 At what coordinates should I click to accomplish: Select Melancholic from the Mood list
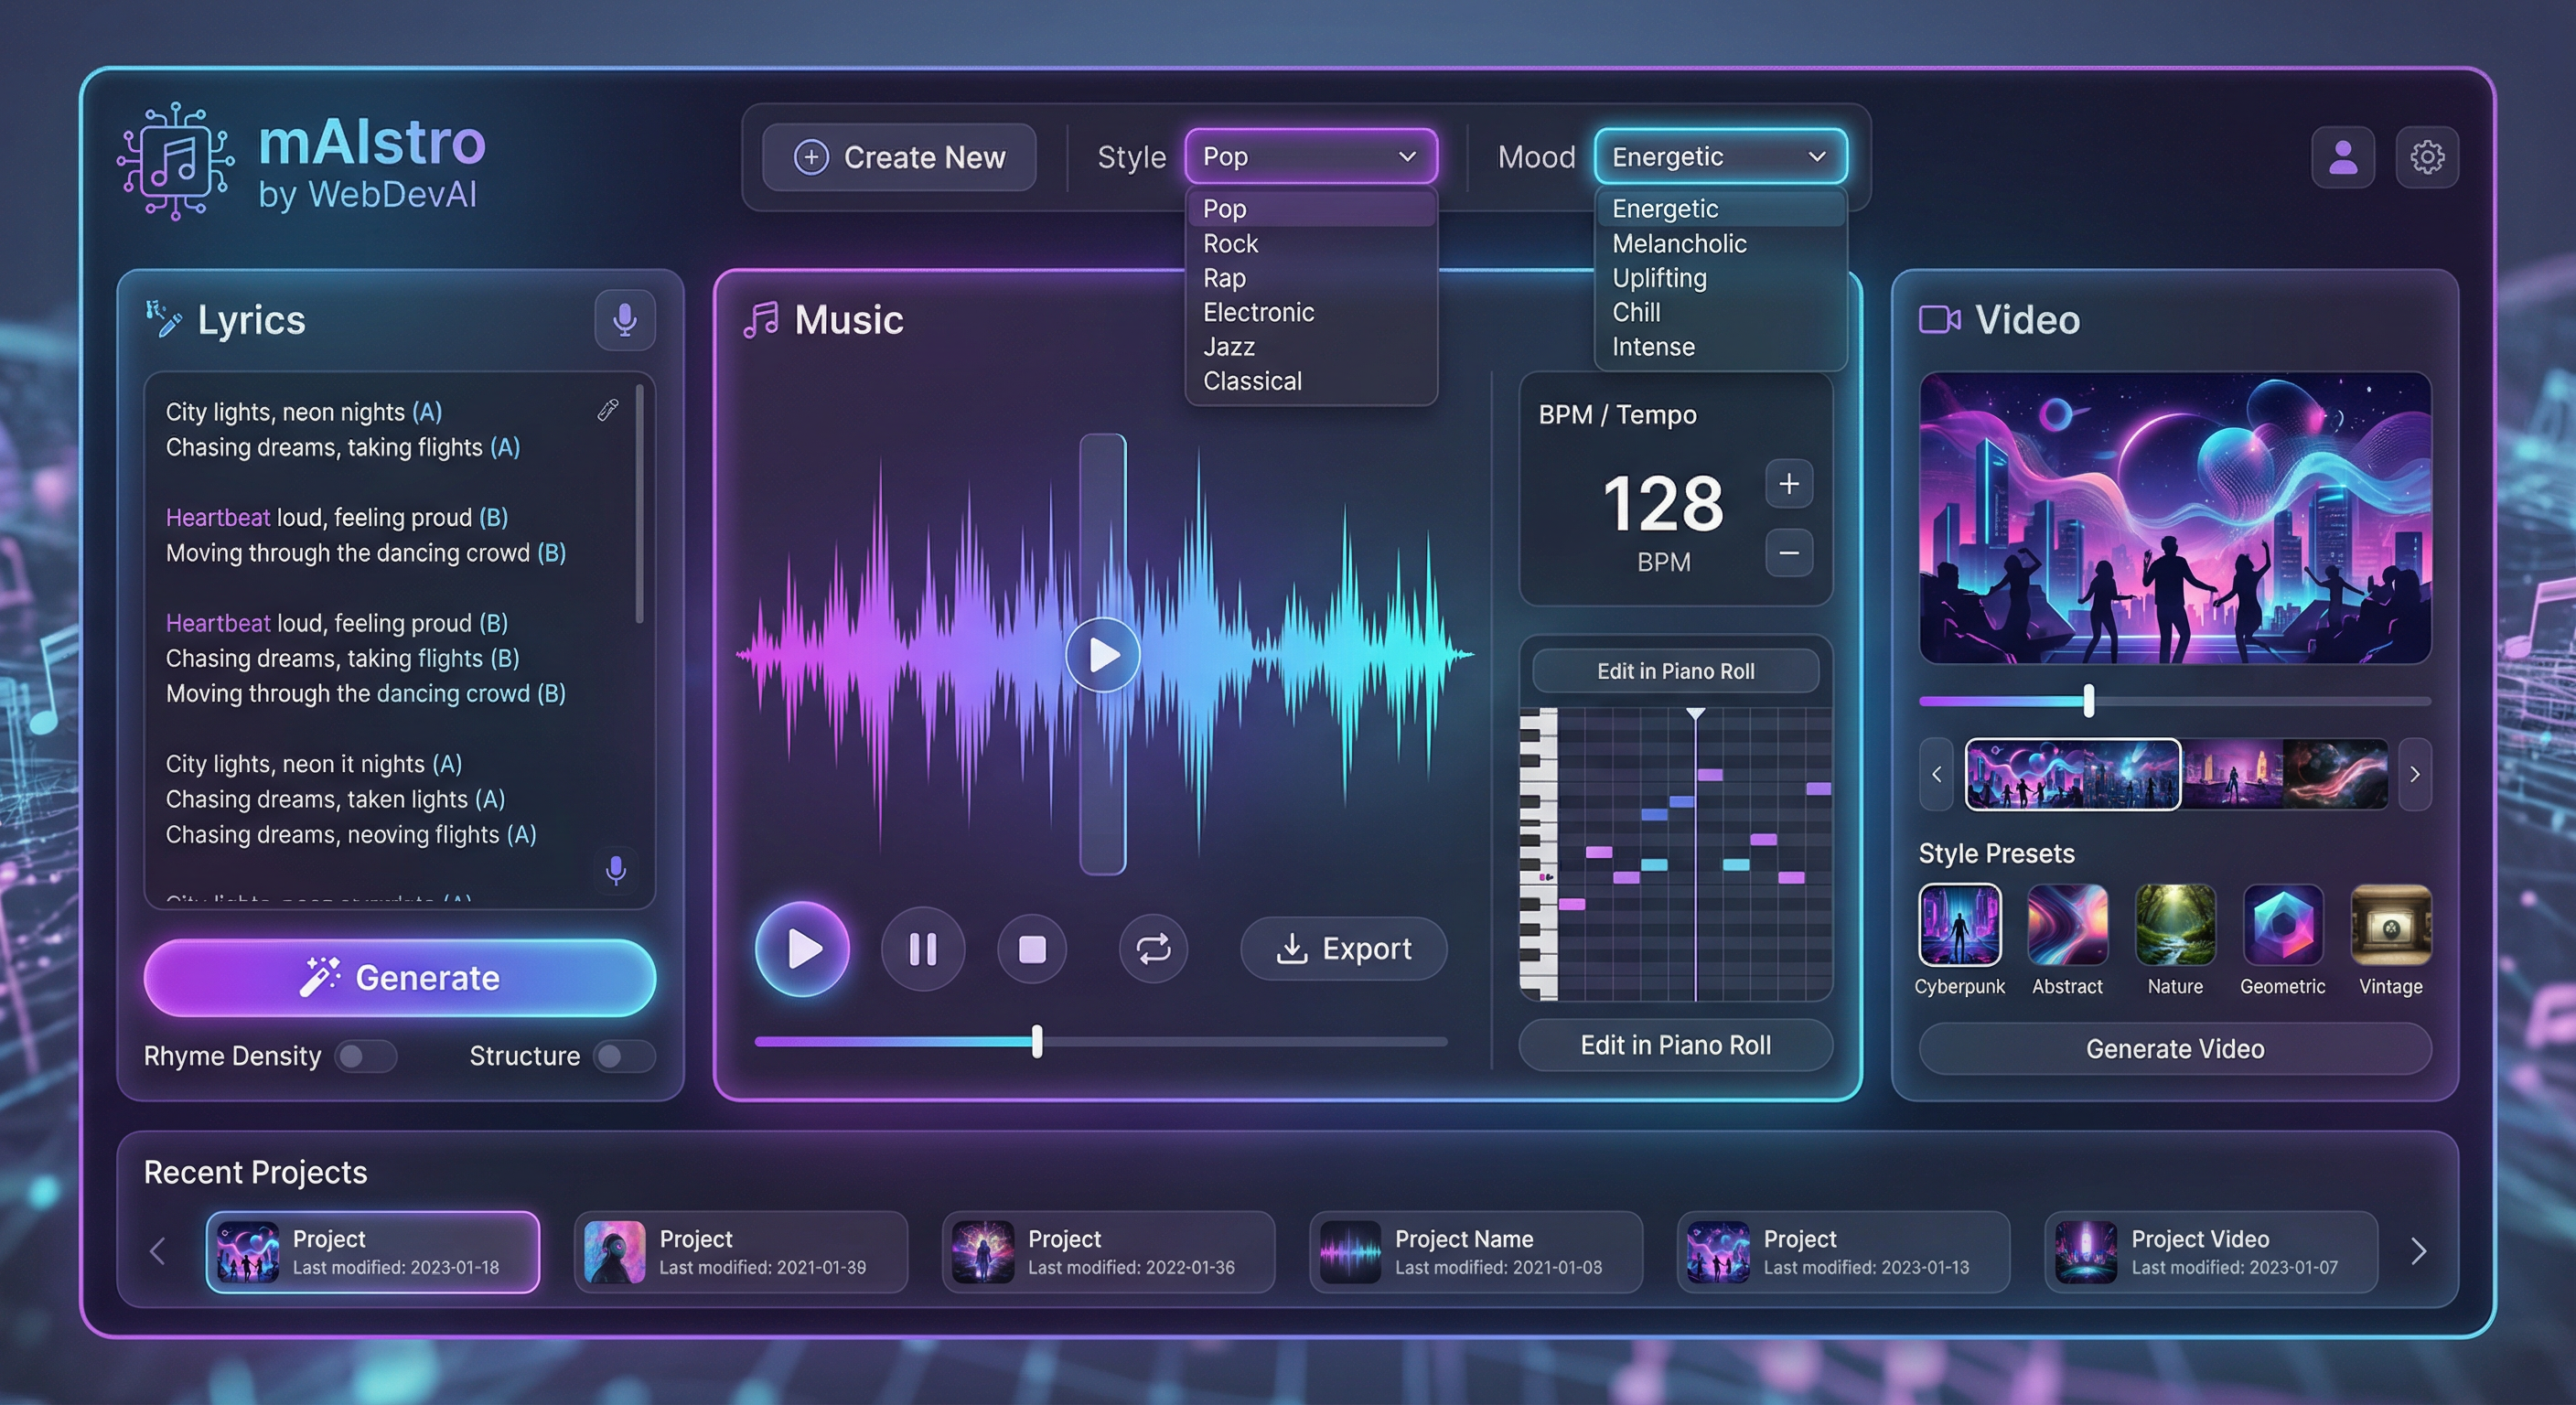[x=1720, y=244]
